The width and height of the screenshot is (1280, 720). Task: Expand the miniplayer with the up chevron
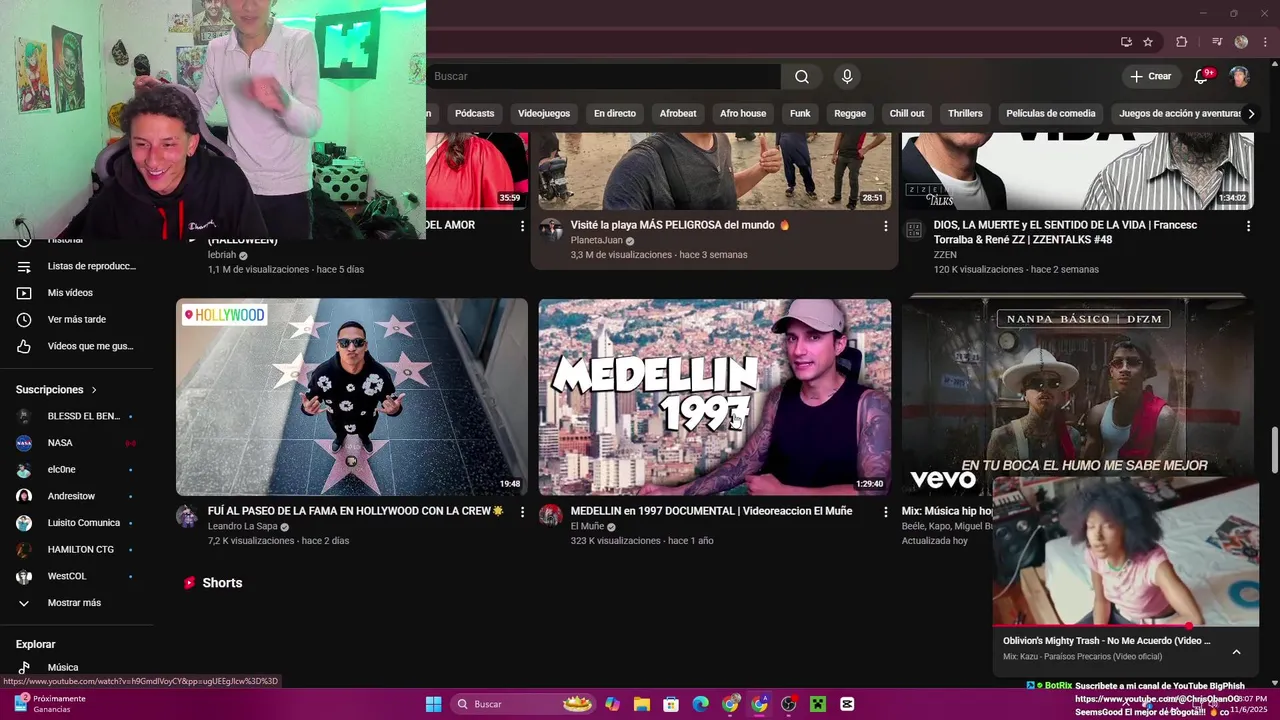click(x=1236, y=652)
